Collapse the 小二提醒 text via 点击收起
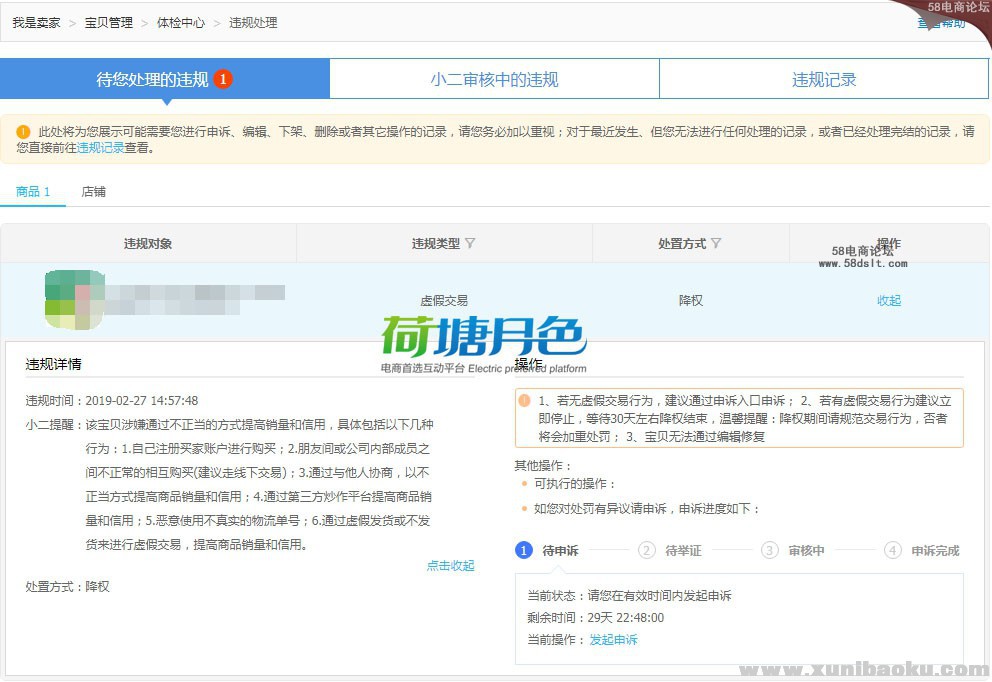Image resolution: width=992 pixels, height=682 pixels. pyautogui.click(x=450, y=565)
